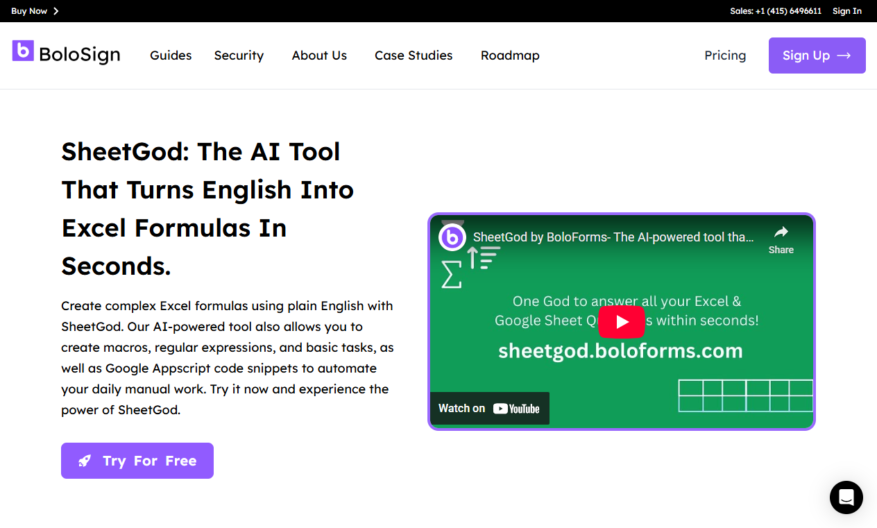
Task: Click the BoloSign purple logo icon
Action: tap(23, 51)
